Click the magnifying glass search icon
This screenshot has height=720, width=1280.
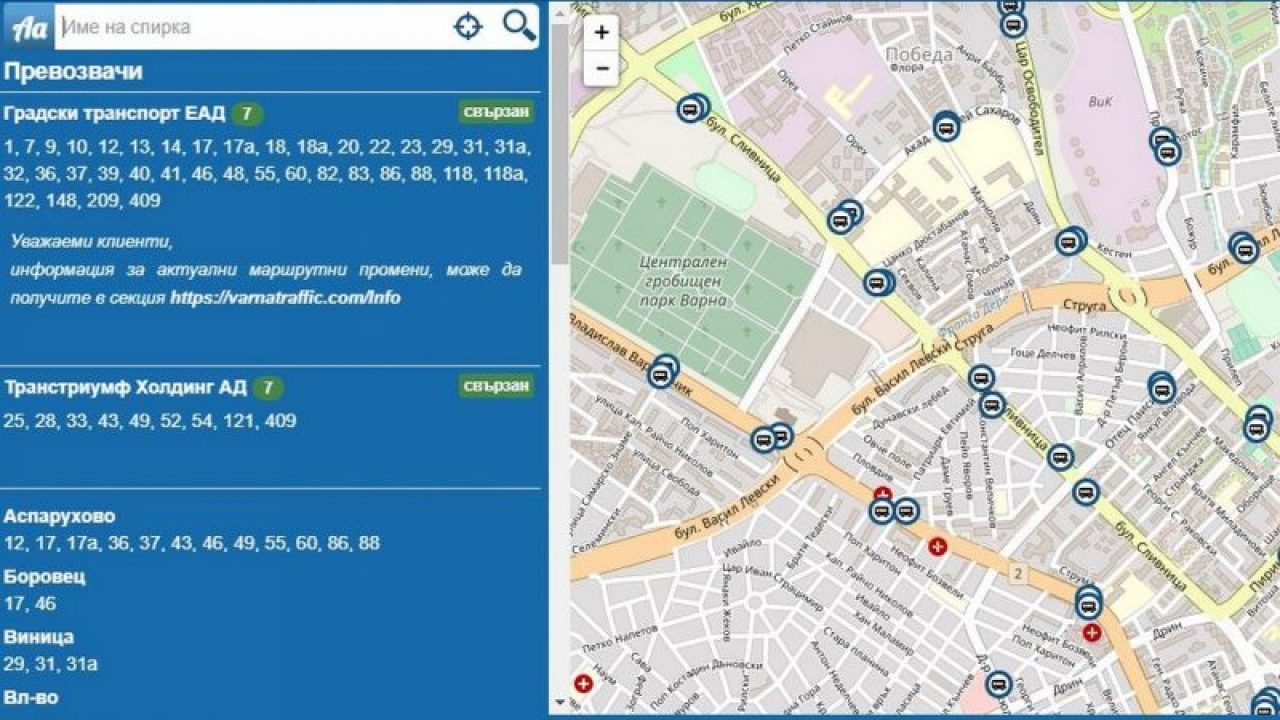[x=518, y=26]
